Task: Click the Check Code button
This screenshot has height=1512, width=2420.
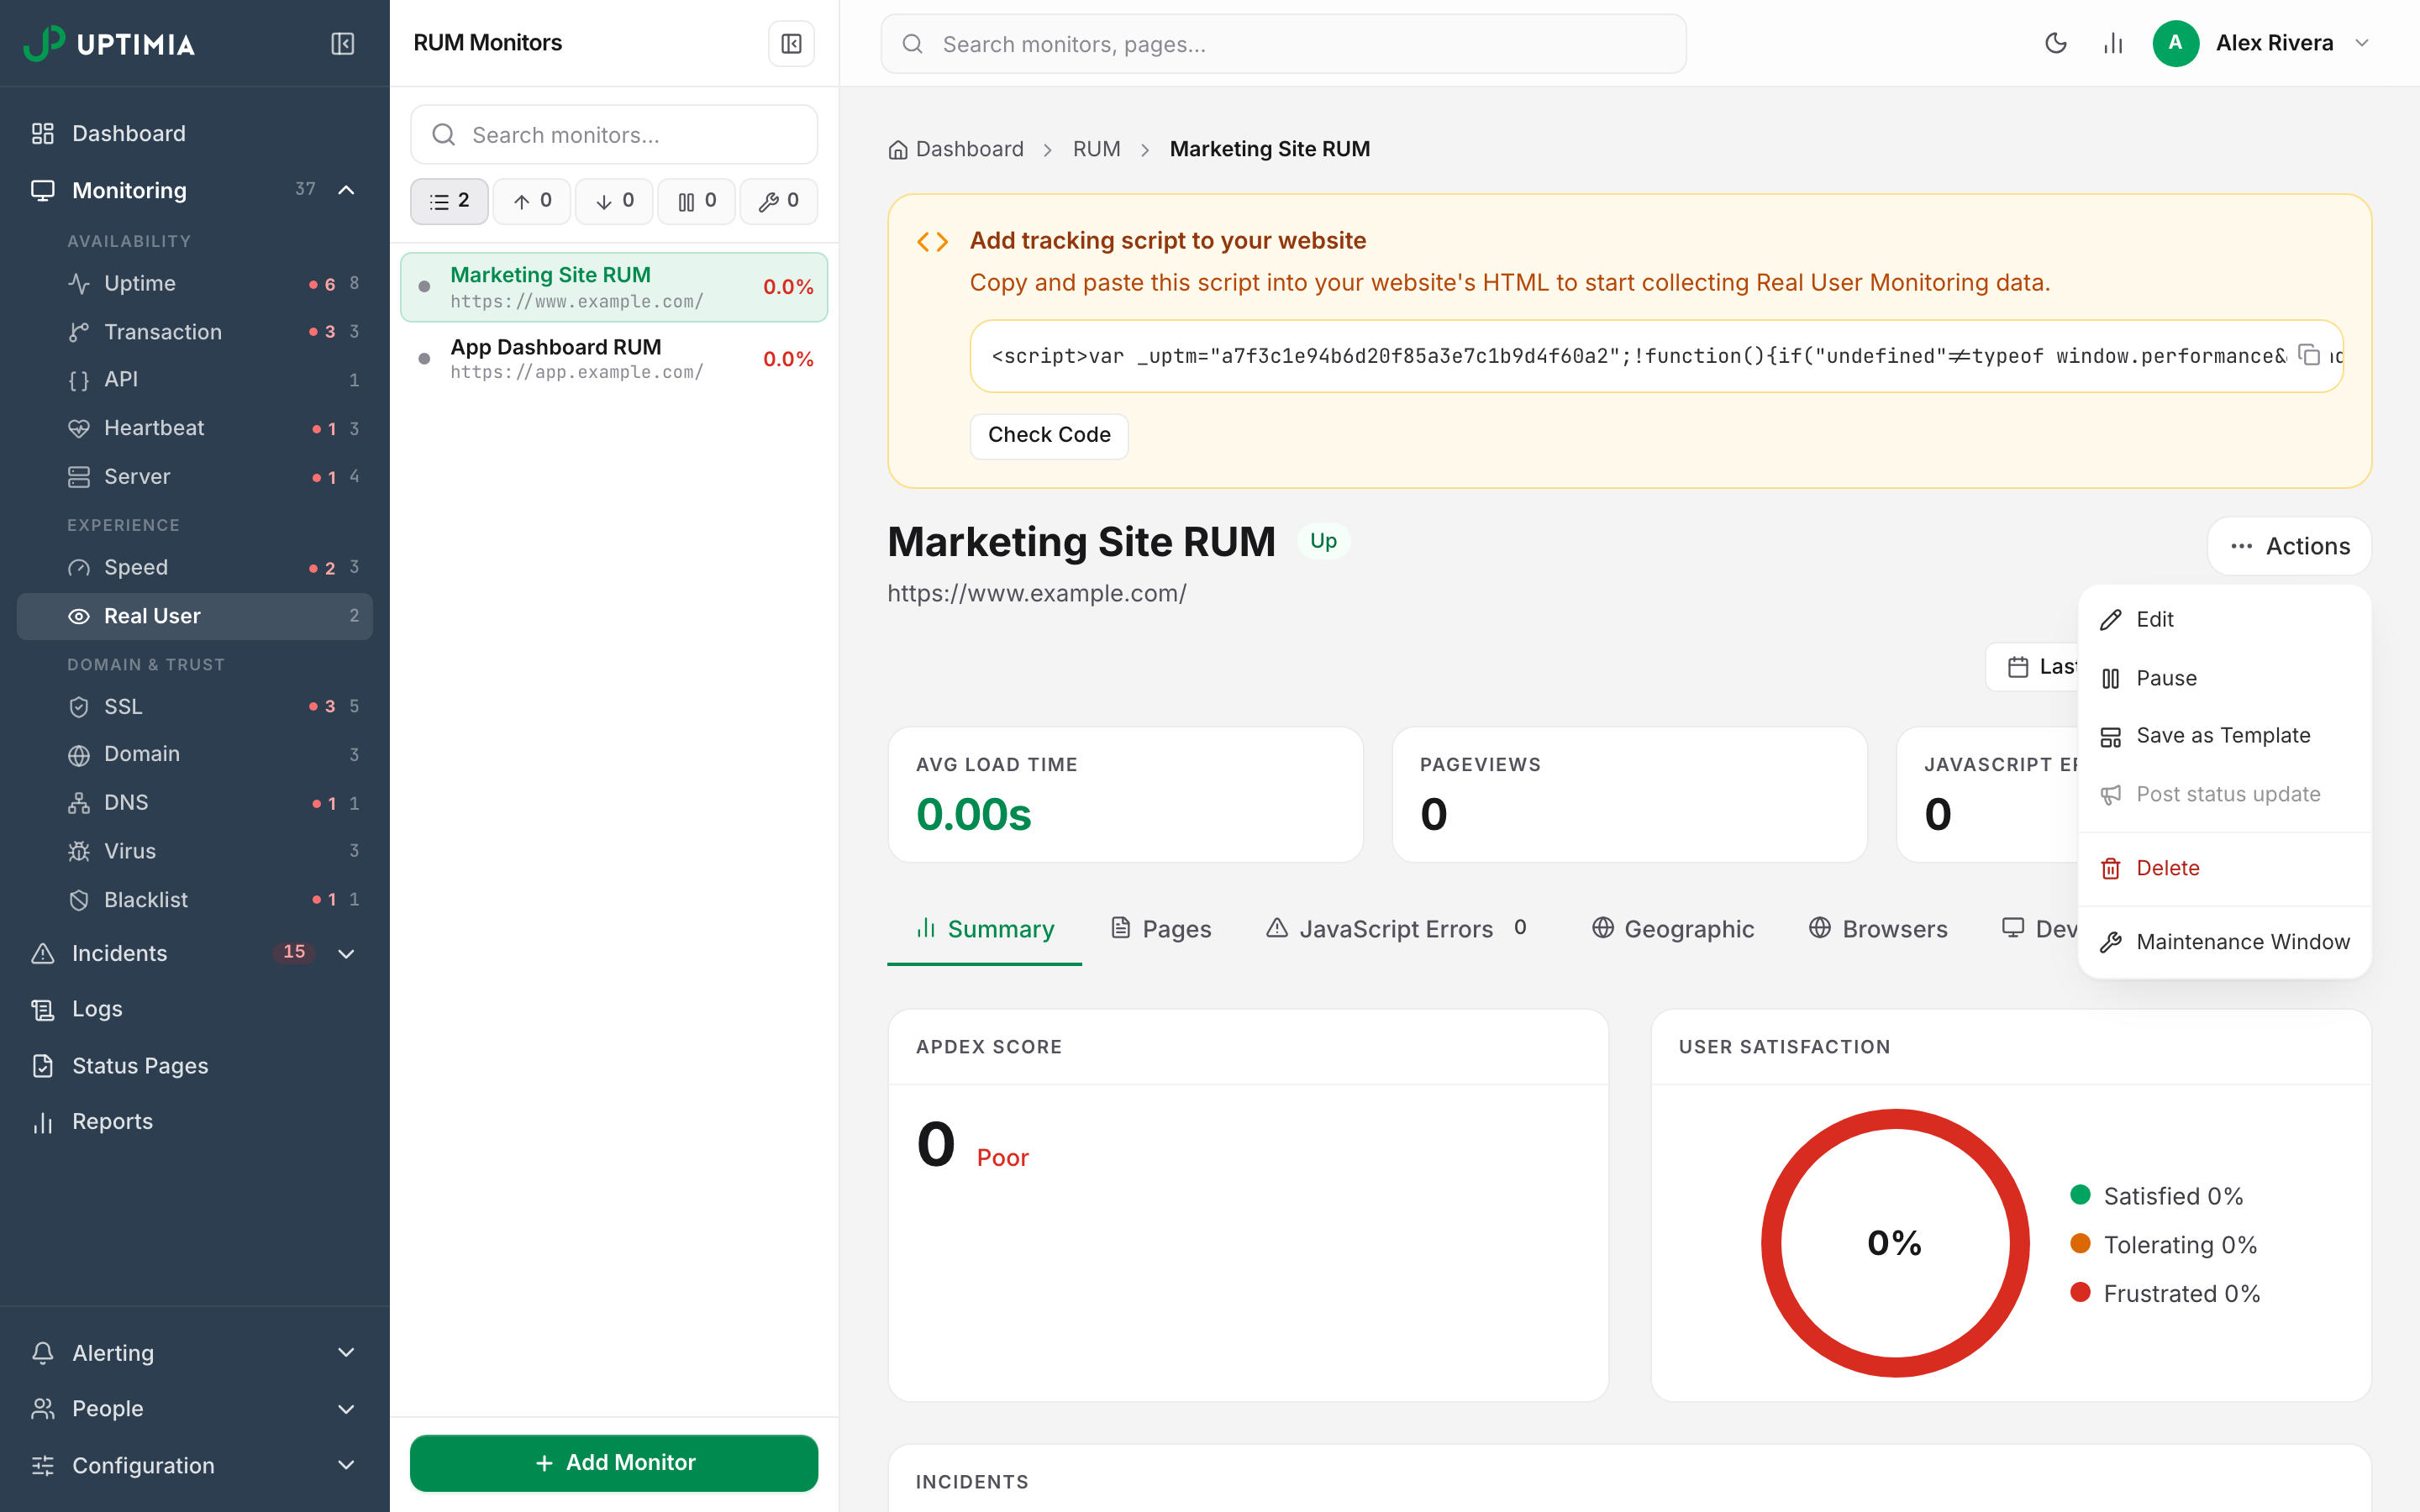Action: pos(1049,435)
